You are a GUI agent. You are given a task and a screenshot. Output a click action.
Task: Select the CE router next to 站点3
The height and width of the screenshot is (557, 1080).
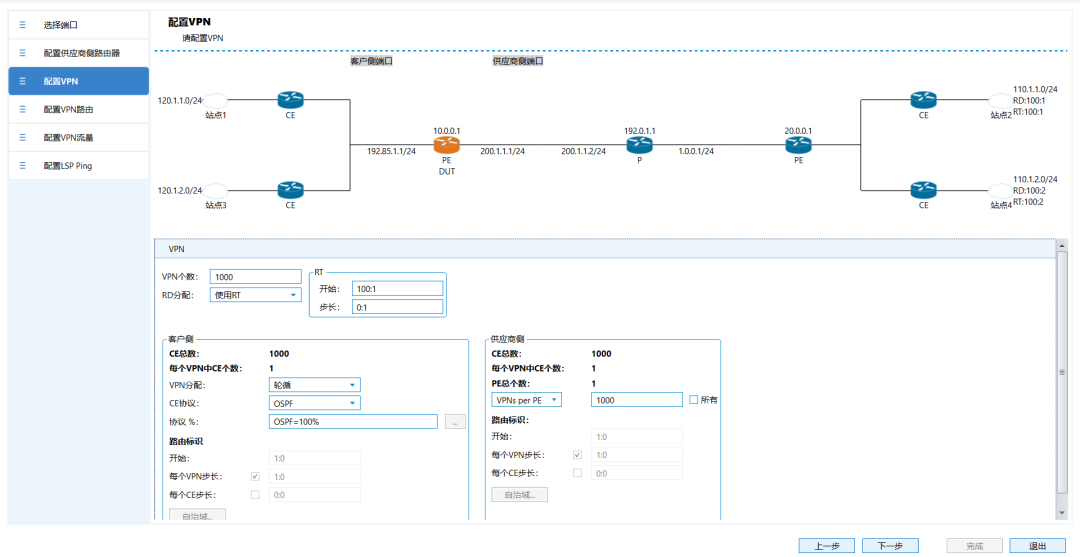[x=290, y=189]
